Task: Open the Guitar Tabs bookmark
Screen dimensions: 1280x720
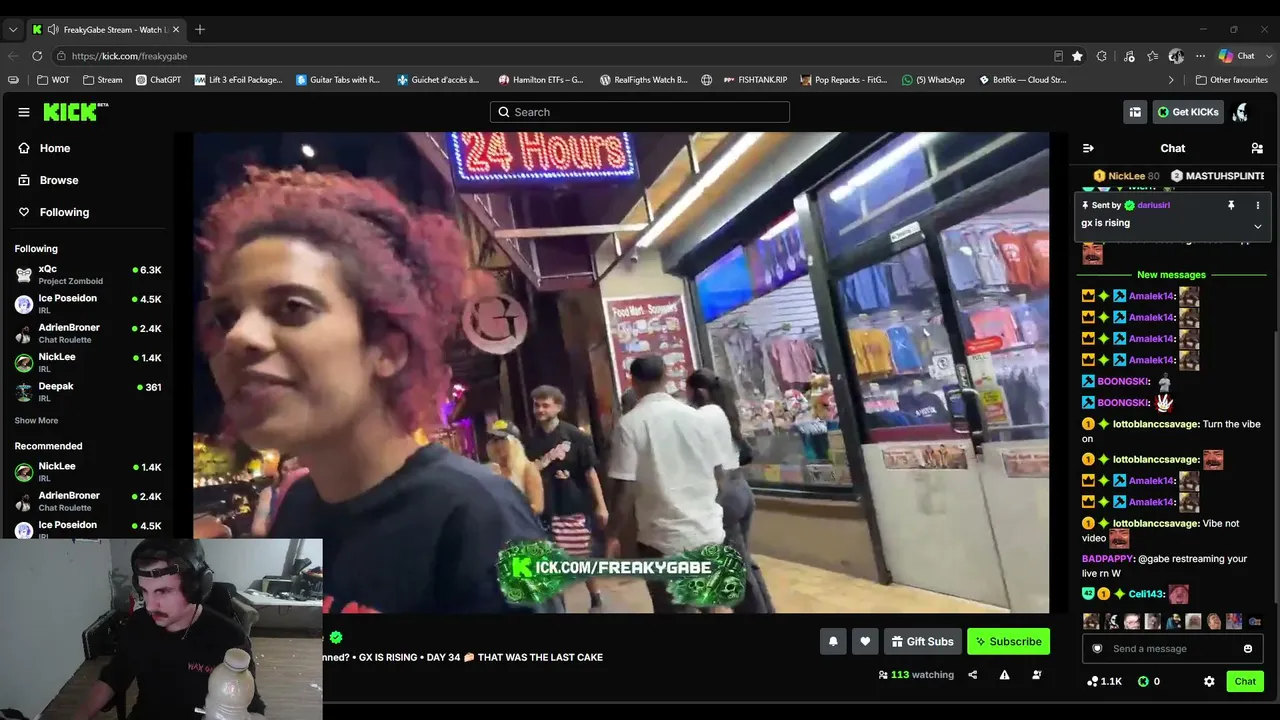Action: pyautogui.click(x=338, y=80)
